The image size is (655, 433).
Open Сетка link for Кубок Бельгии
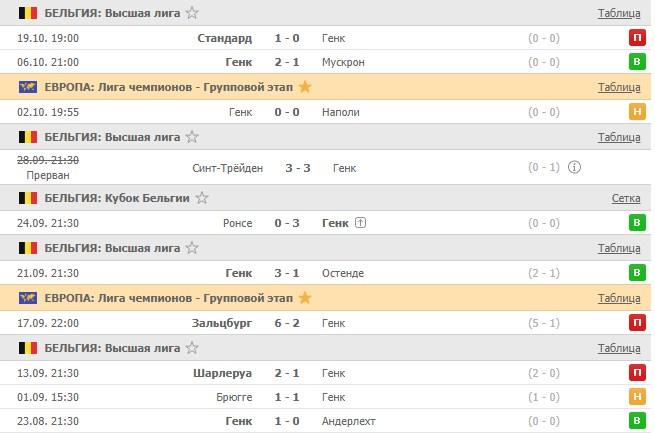coord(626,198)
